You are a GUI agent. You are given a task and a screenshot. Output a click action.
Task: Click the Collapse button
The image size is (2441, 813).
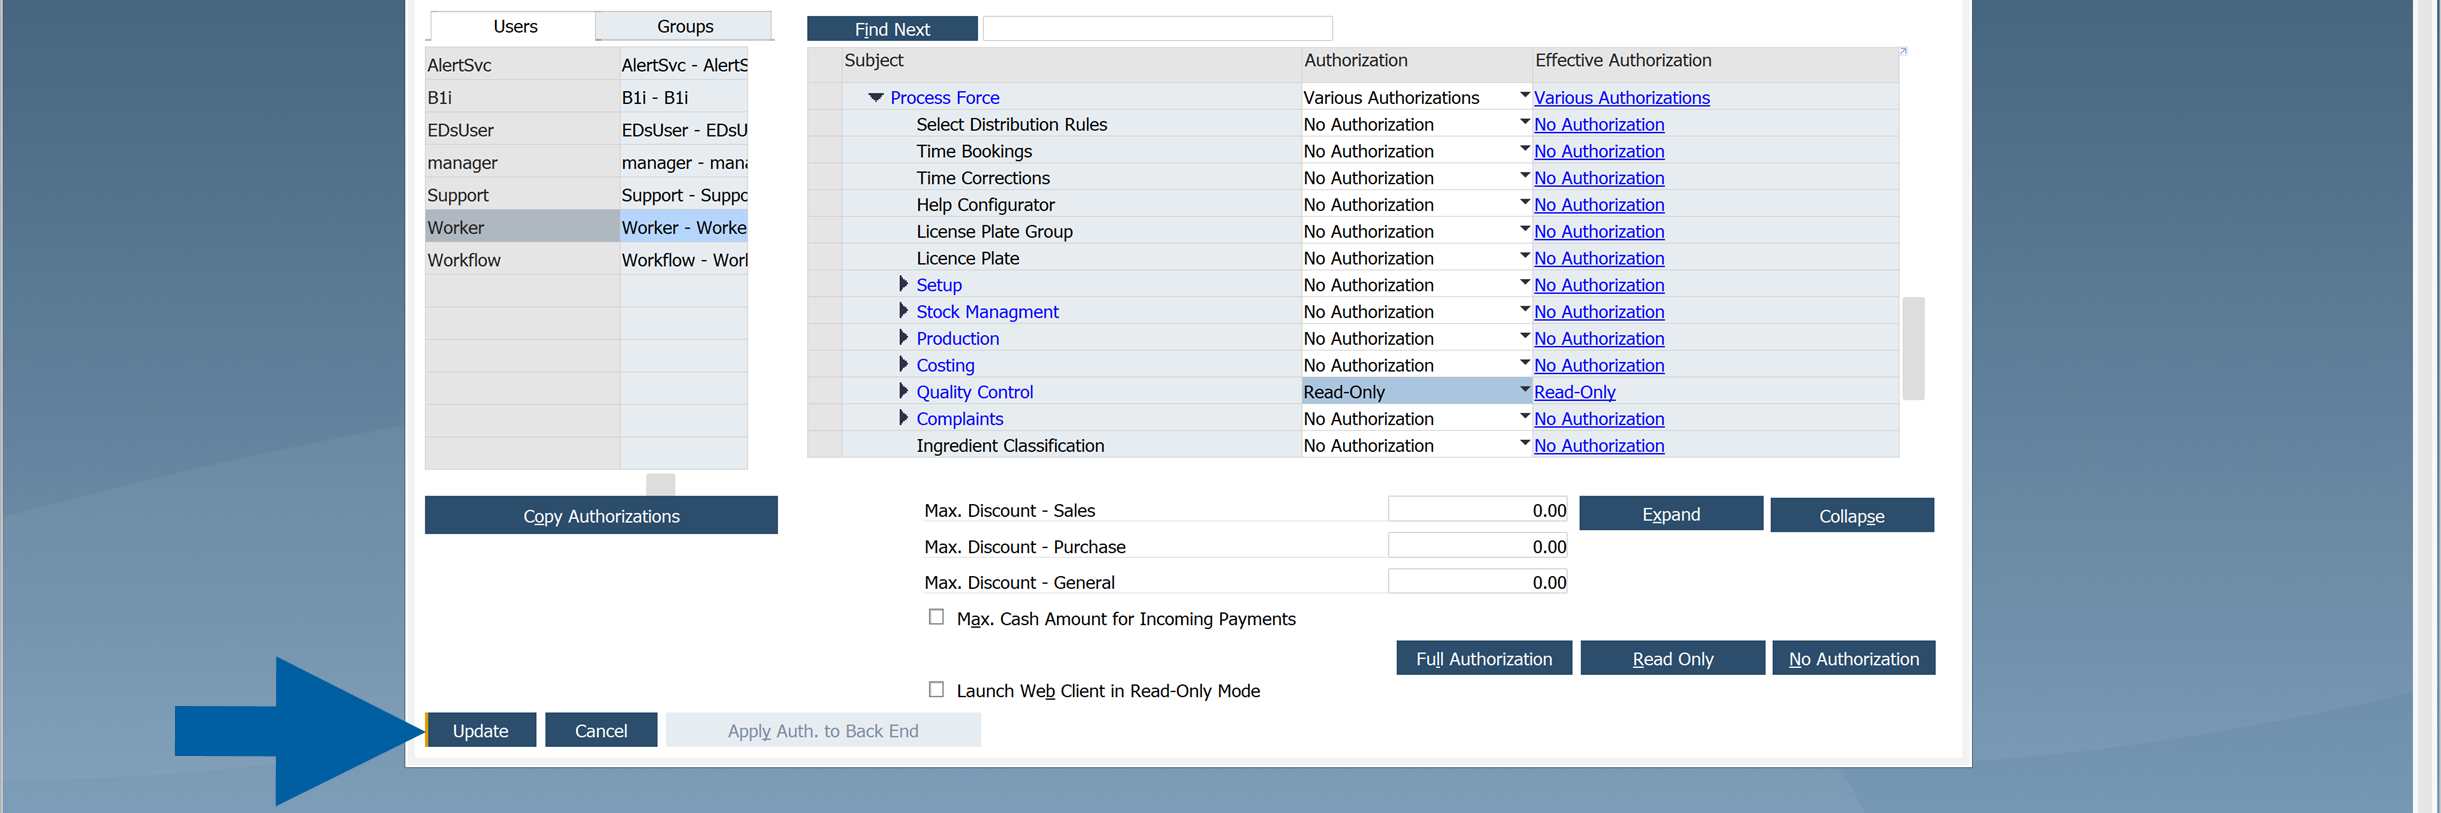tap(1852, 515)
